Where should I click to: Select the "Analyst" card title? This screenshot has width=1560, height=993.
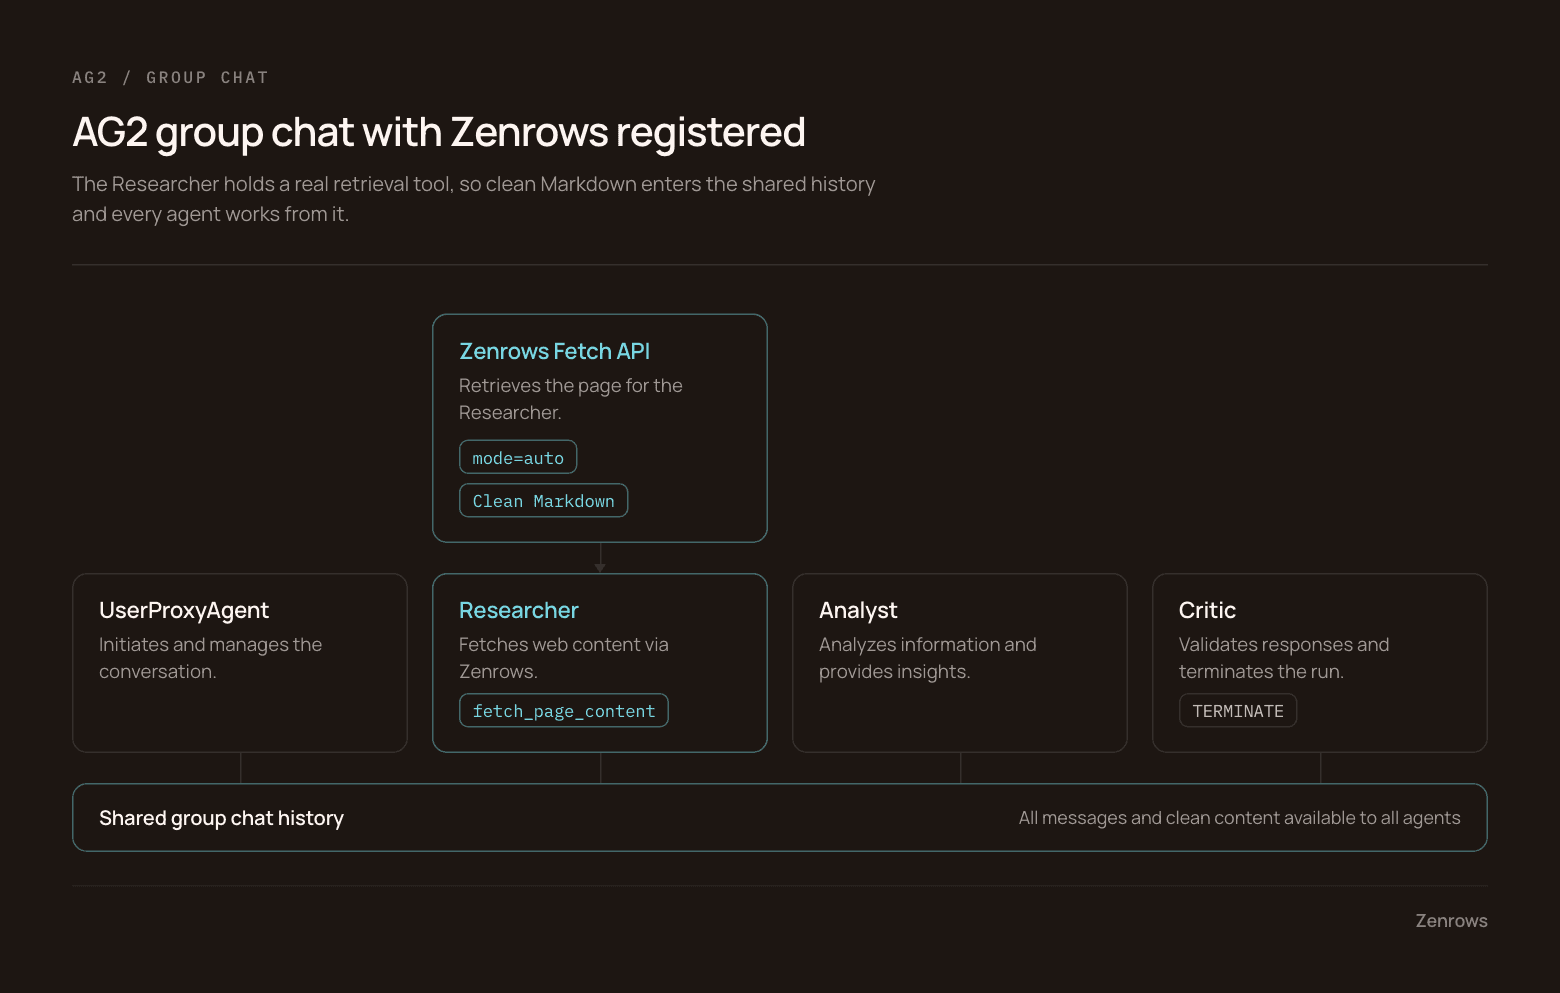(858, 610)
